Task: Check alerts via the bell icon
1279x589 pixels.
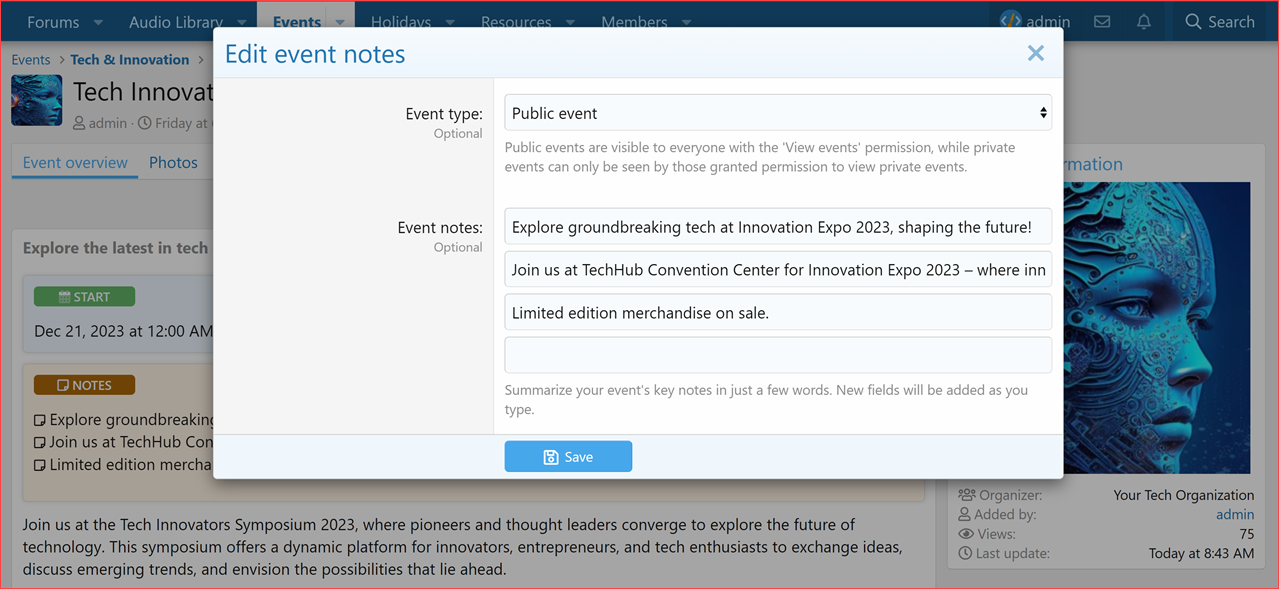Action: (1143, 21)
